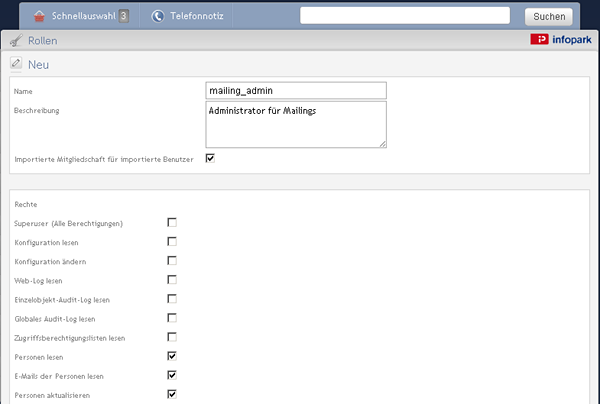600x404 pixels.
Task: Click the Zugriffsberechtigungslisten lesen label
Action: tap(70, 338)
